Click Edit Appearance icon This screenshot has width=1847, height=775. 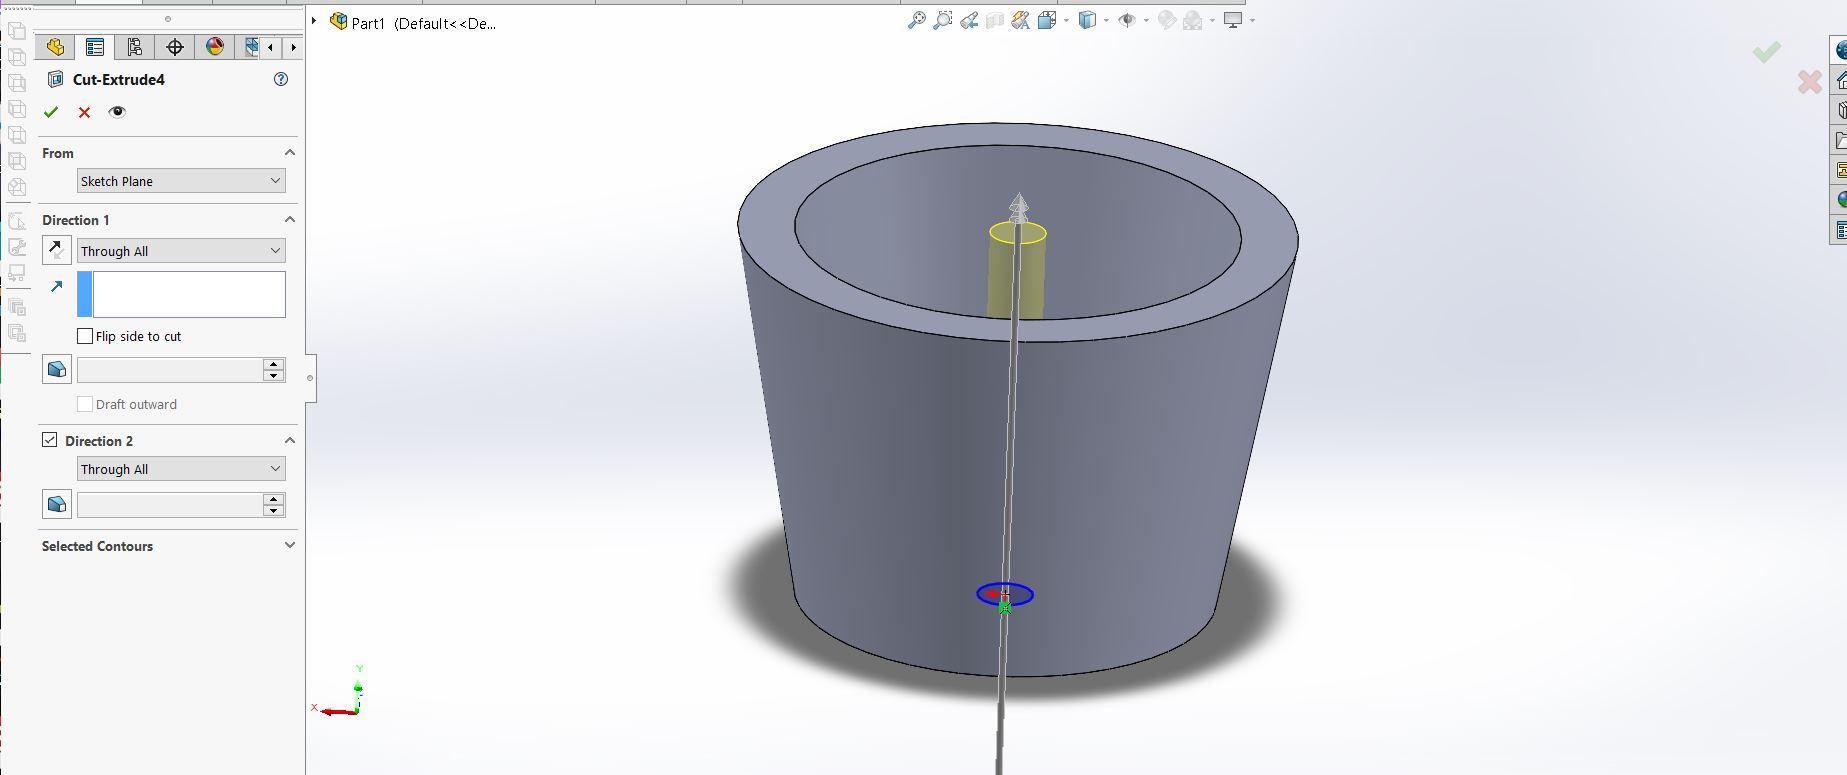1166,20
